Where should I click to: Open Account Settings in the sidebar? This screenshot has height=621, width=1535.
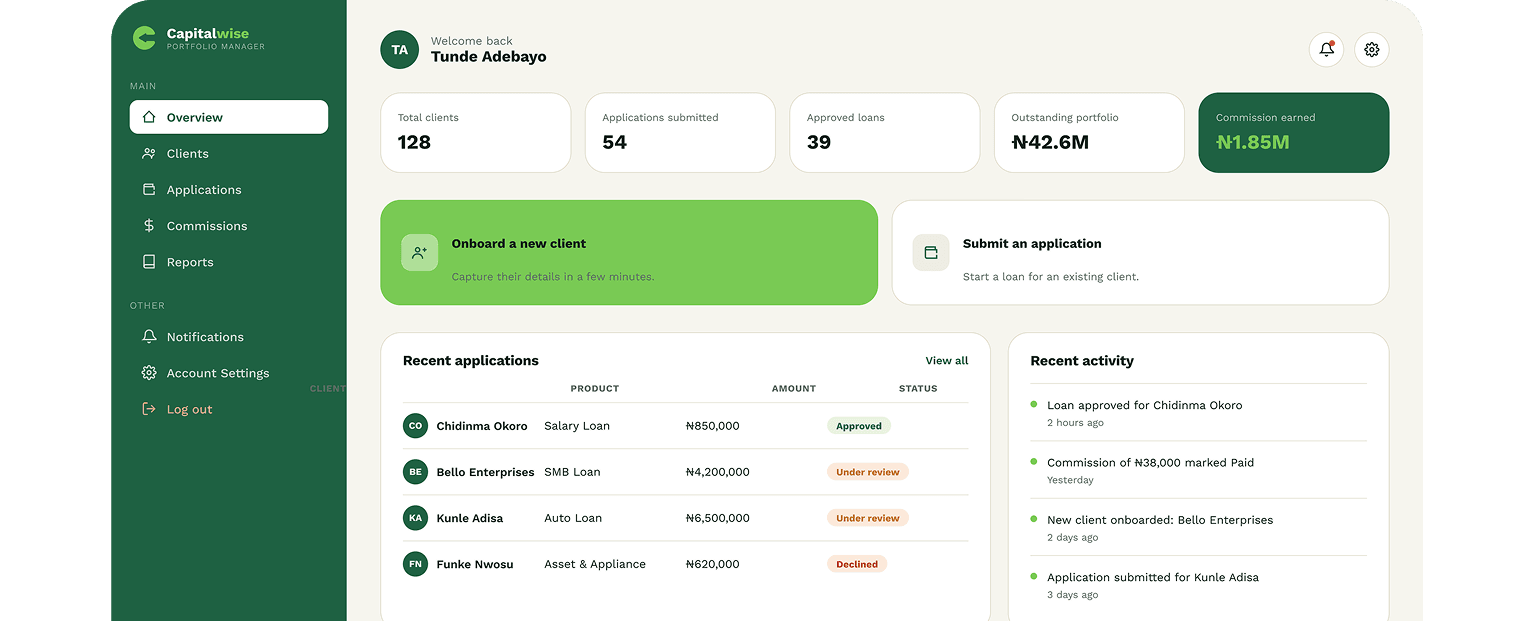pyautogui.click(x=229, y=373)
